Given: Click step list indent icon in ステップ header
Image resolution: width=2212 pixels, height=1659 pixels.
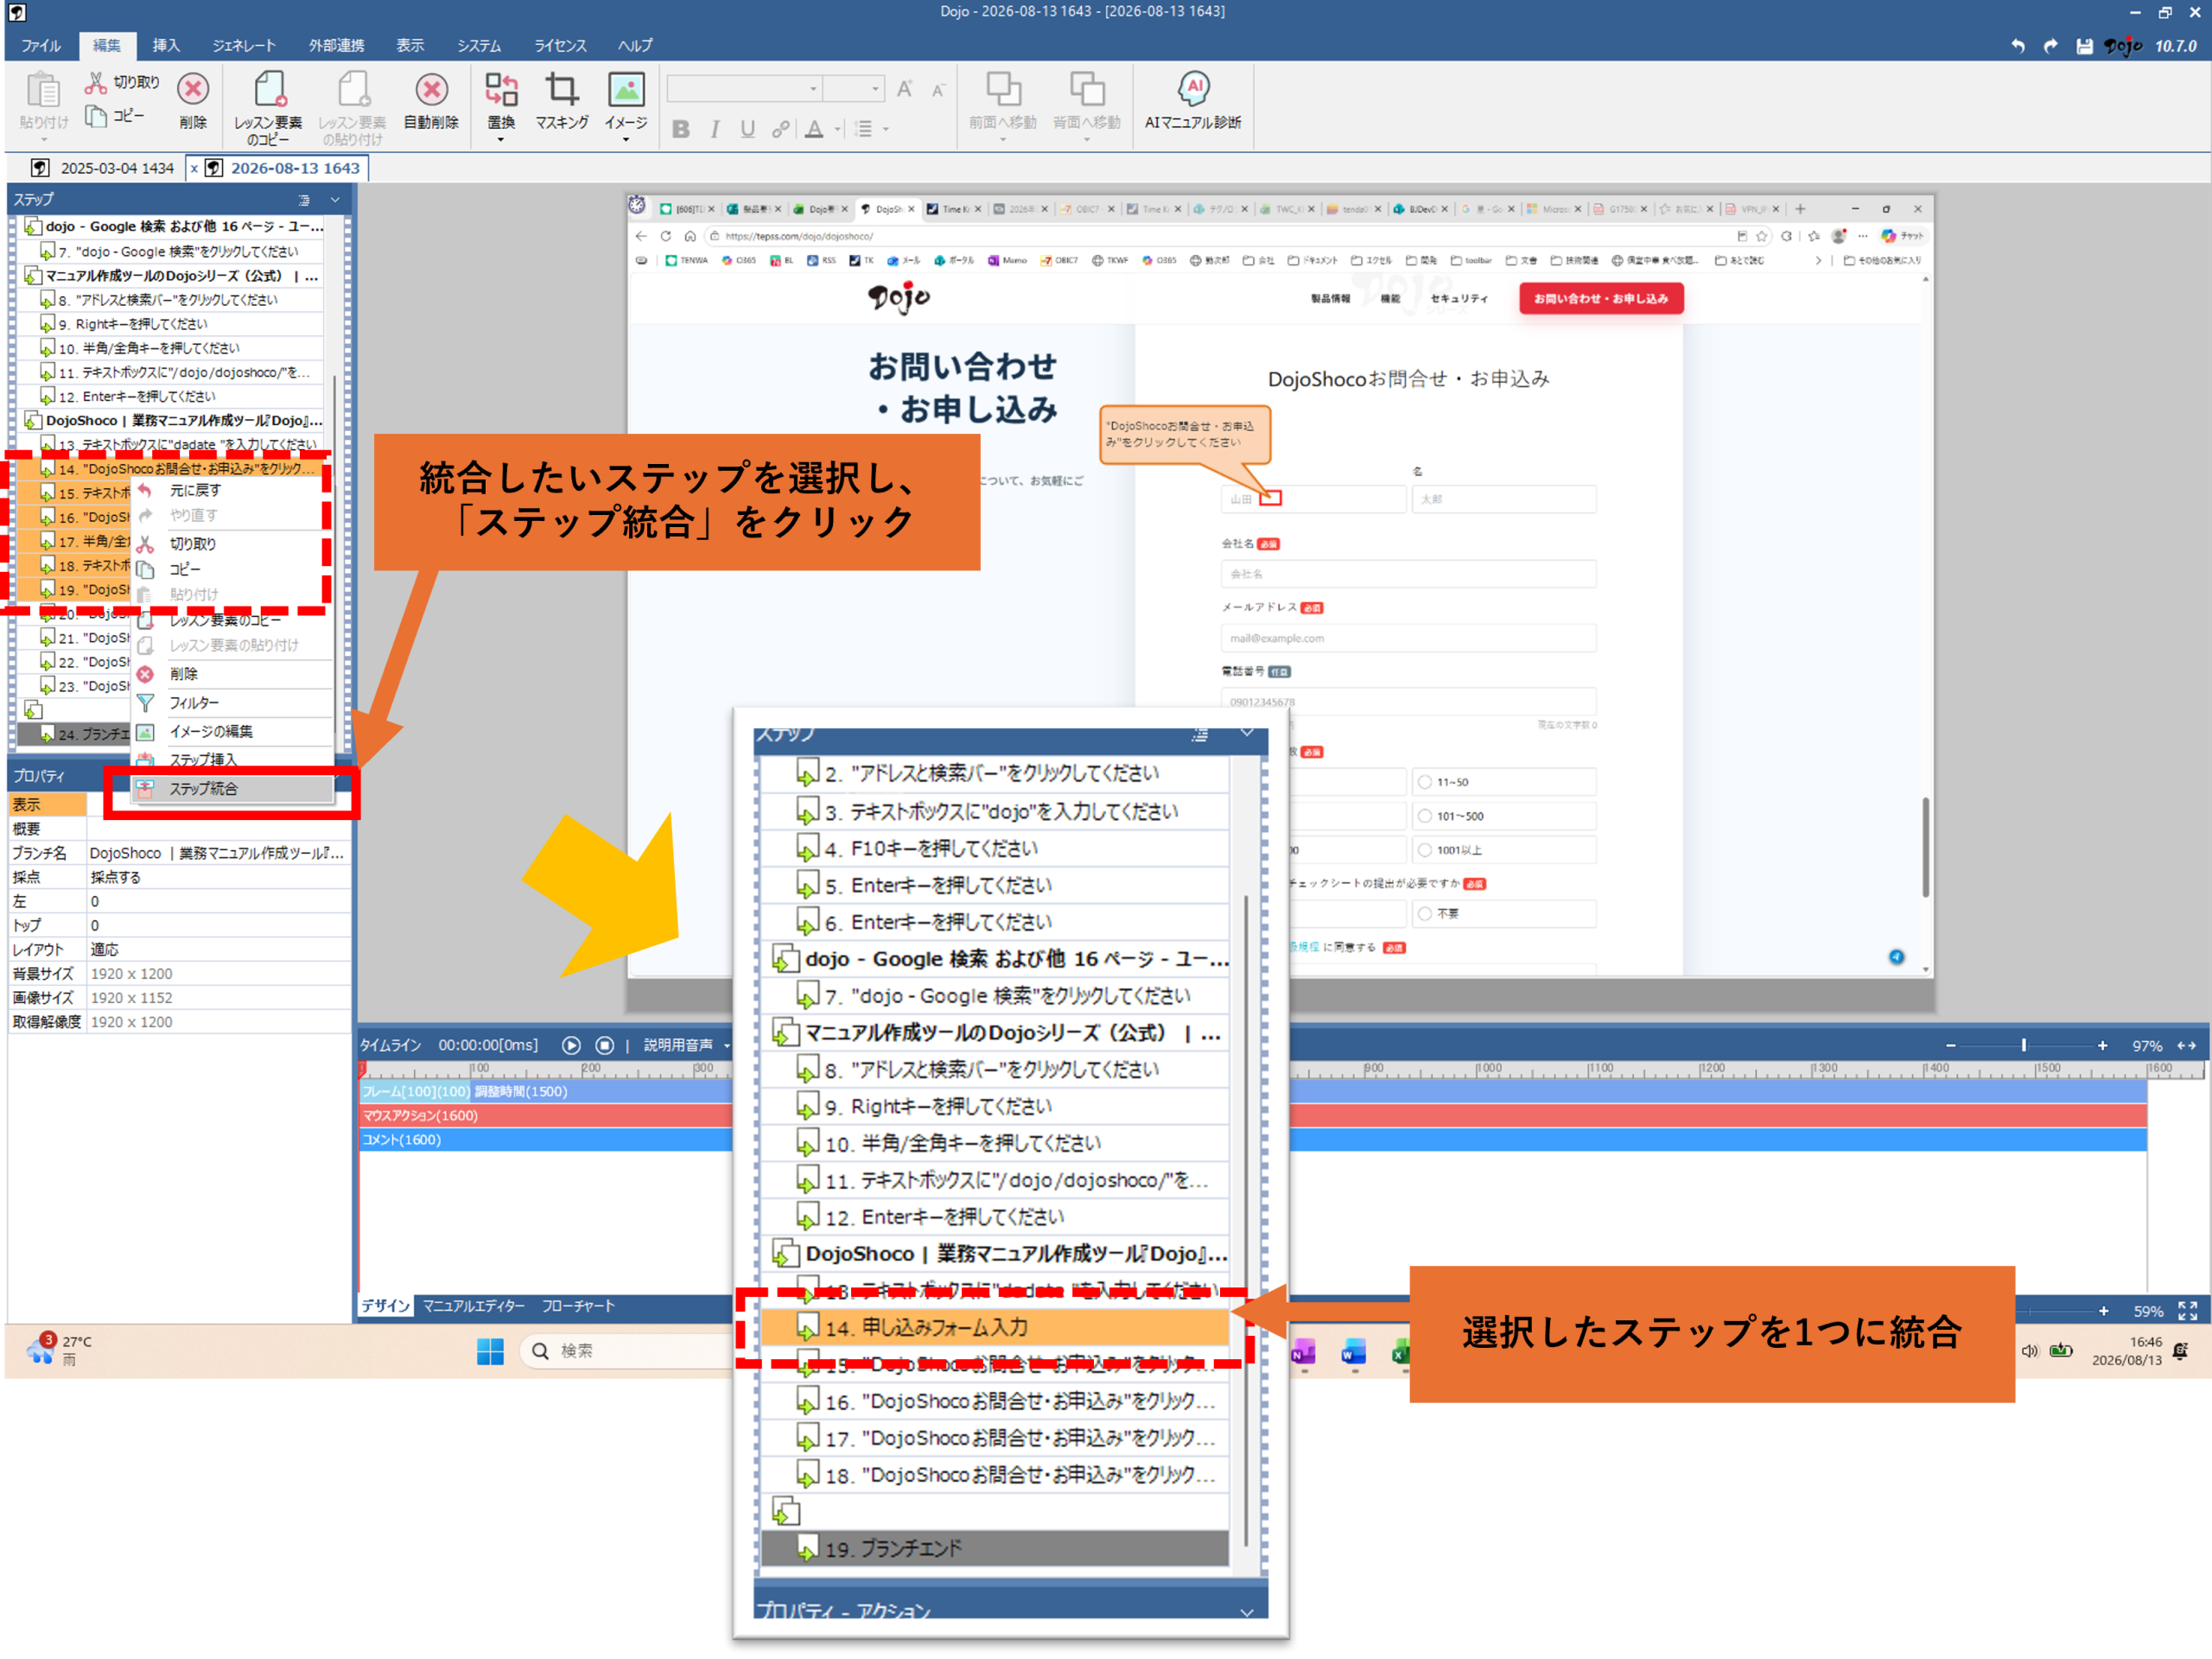Looking at the screenshot, I should click(x=304, y=200).
